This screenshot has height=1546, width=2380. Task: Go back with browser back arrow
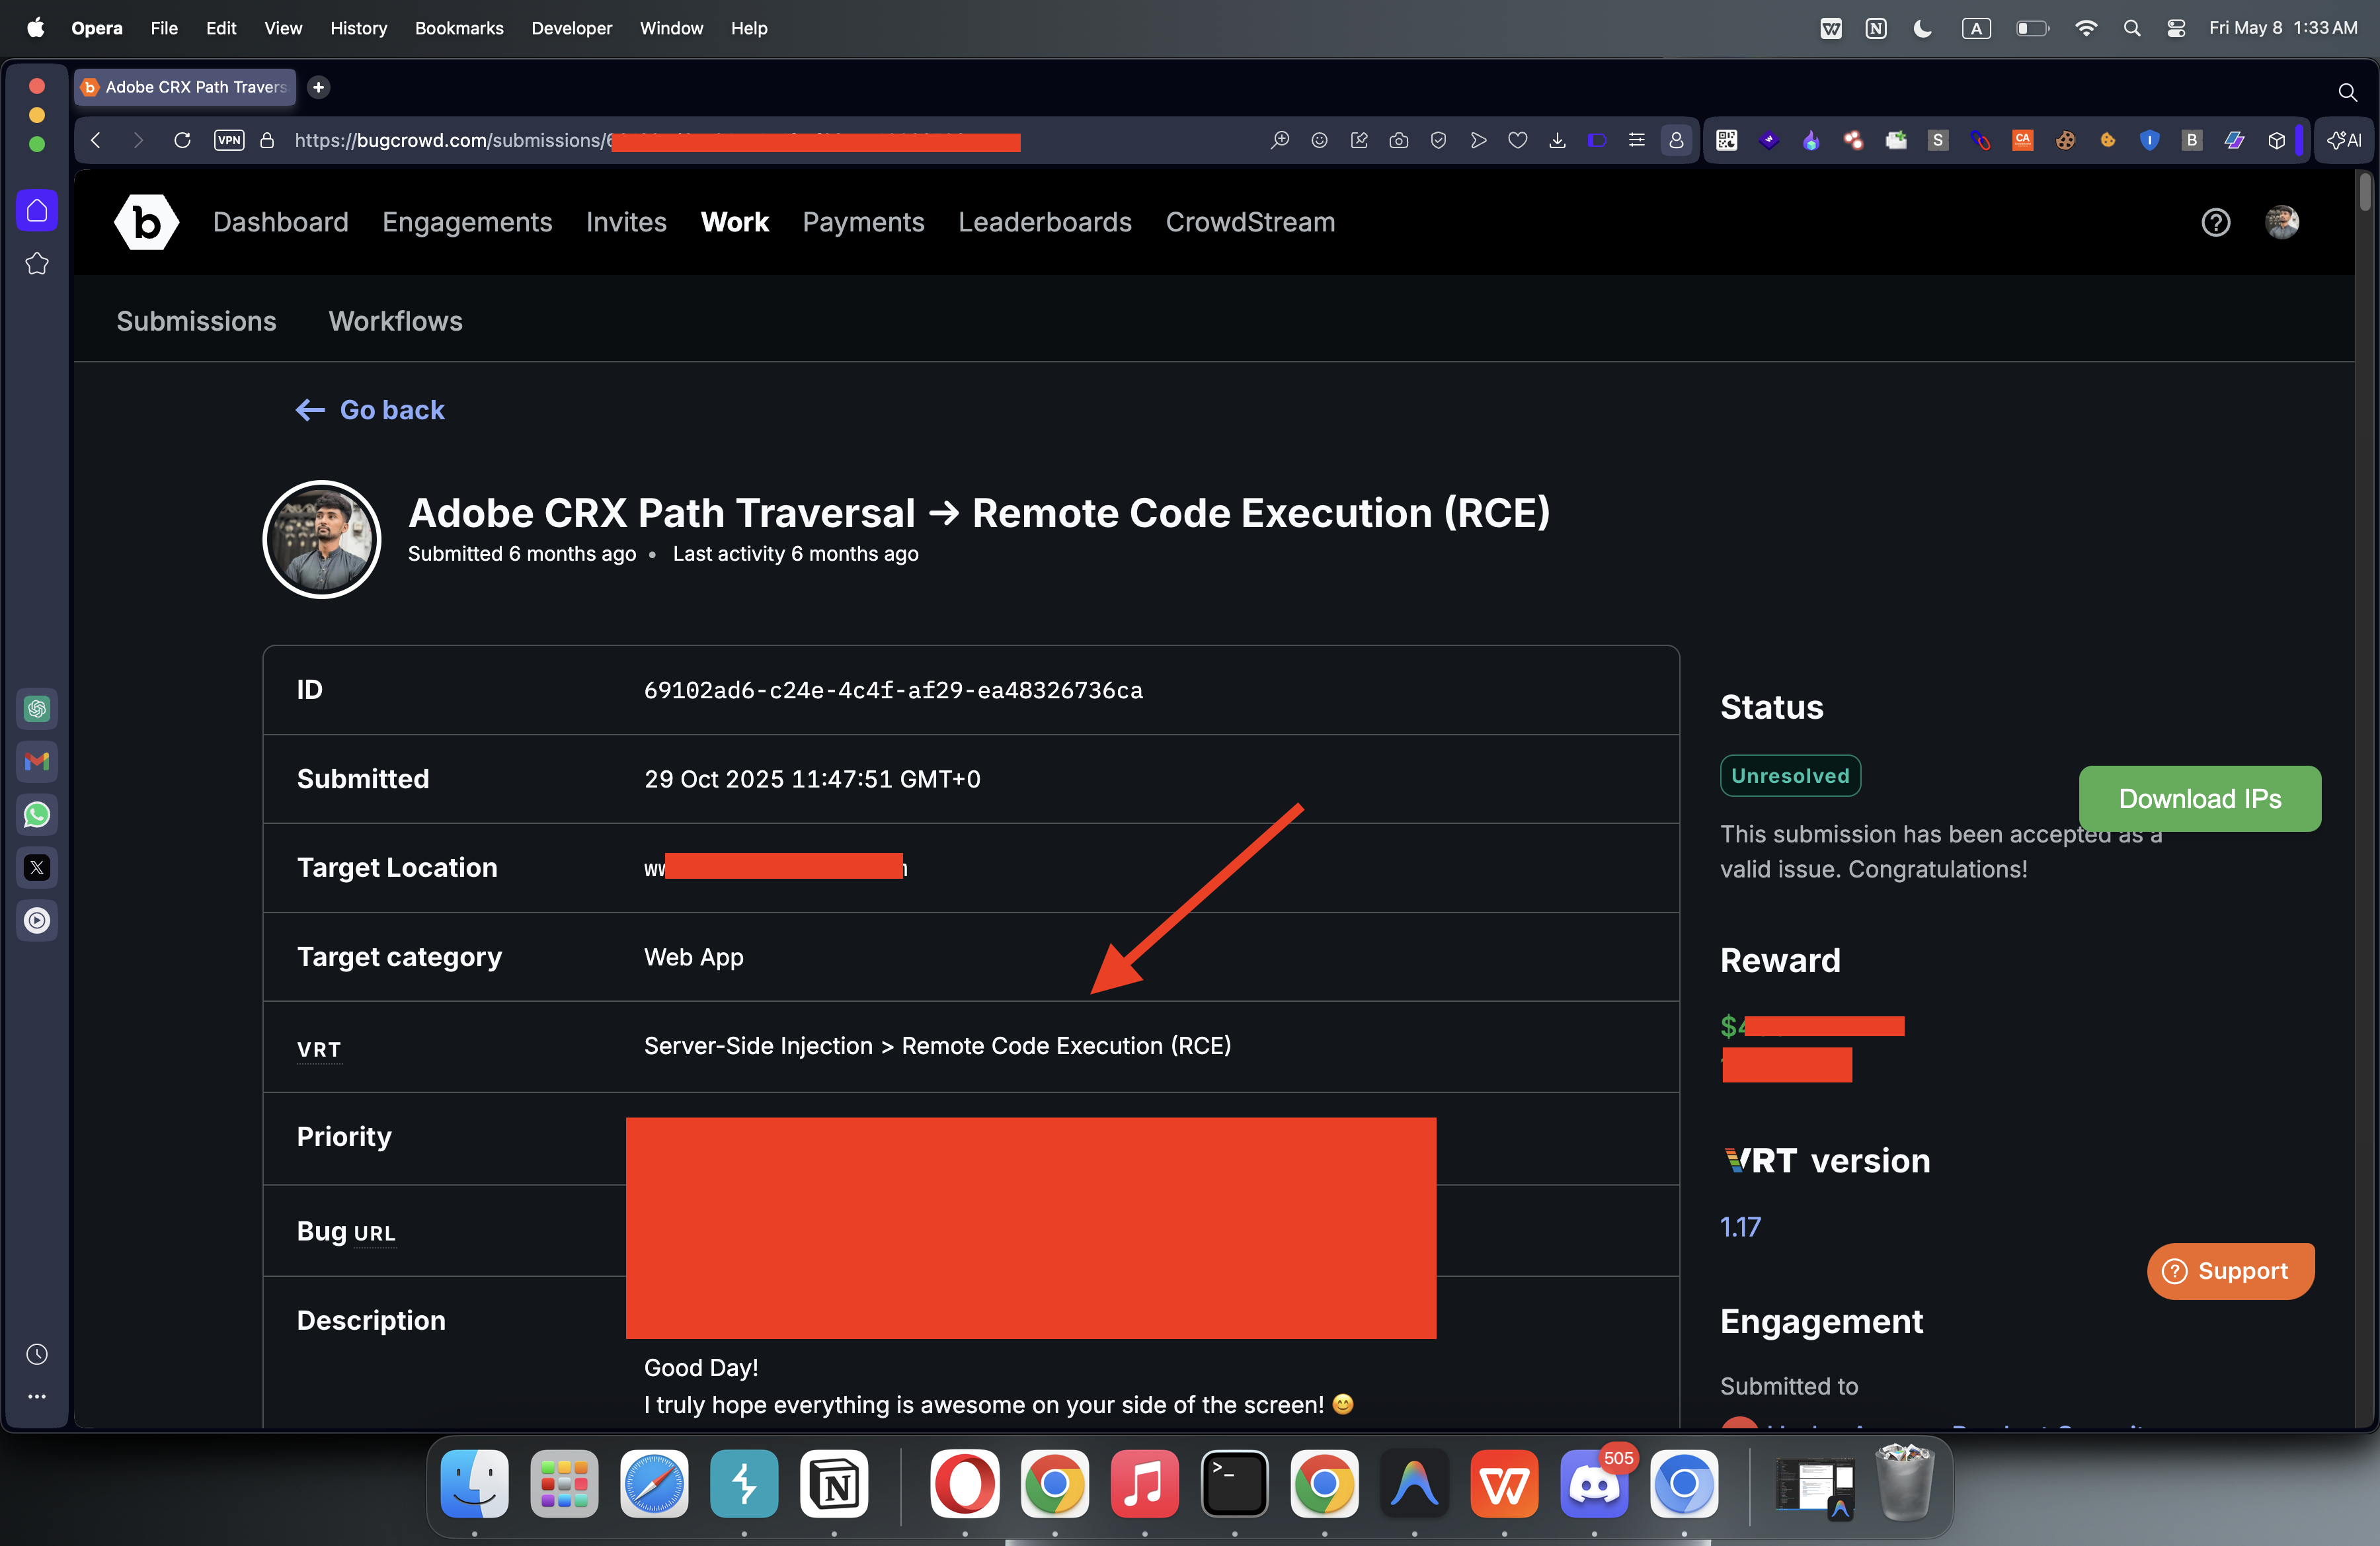pyautogui.click(x=96, y=140)
